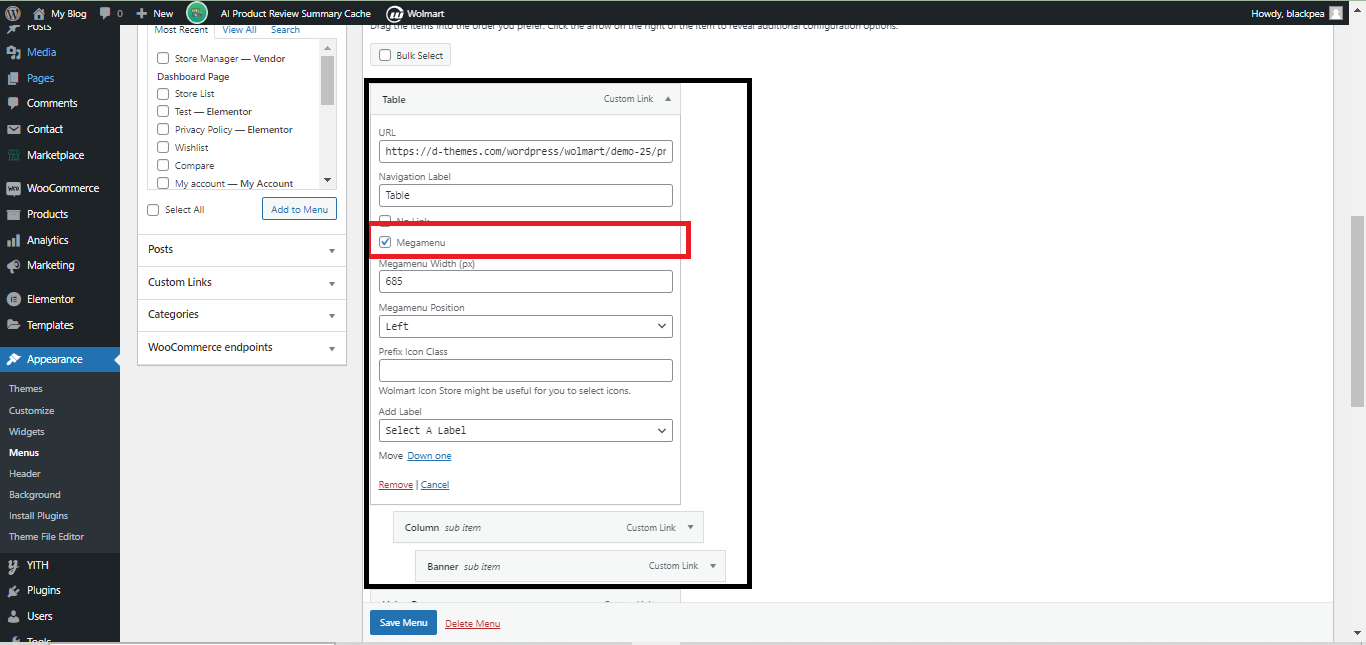Click the plus New icon
Screen dimensions: 1366x645
141,13
